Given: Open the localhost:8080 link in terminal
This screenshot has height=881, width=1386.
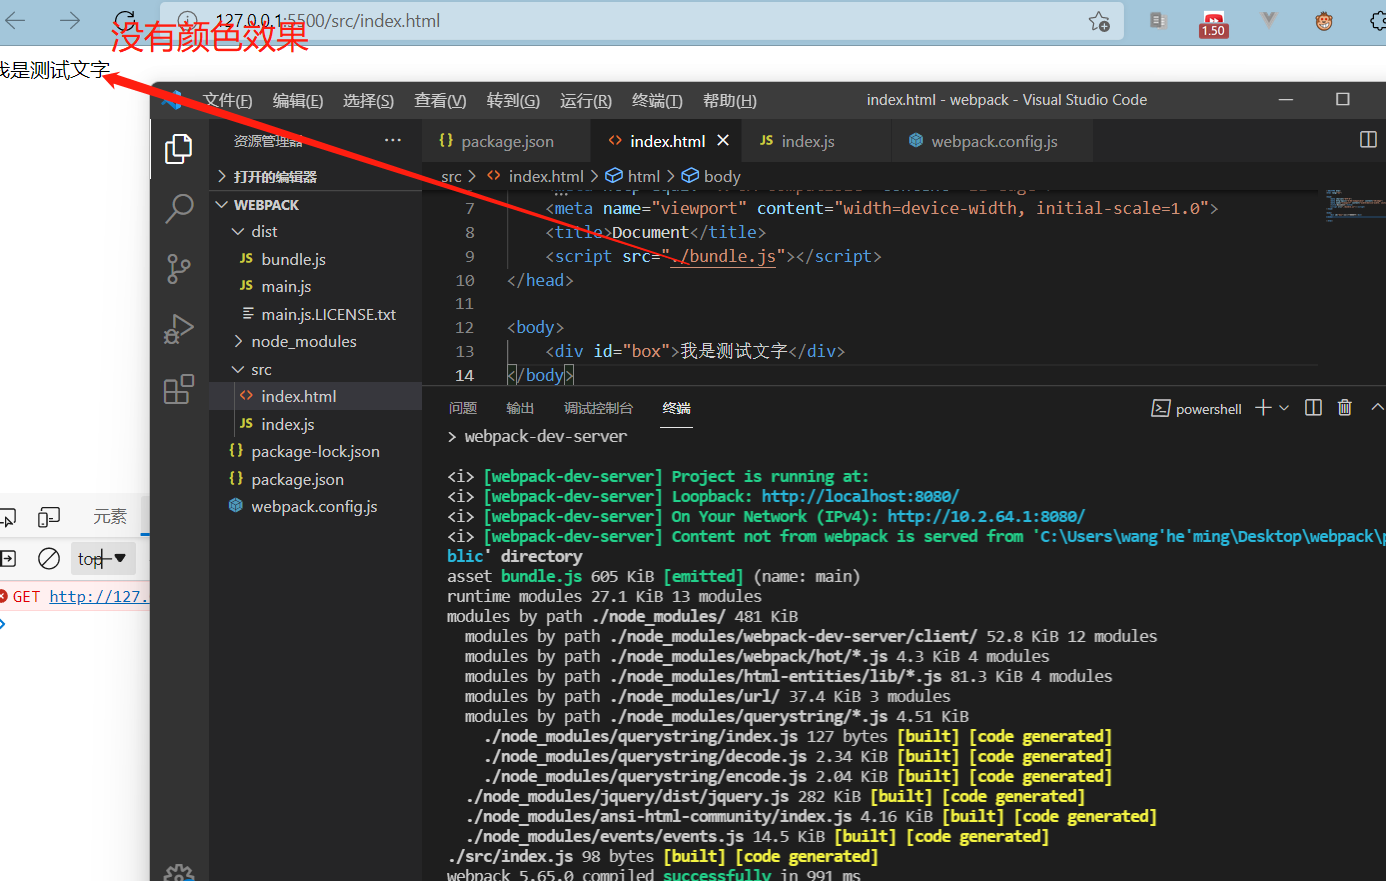Looking at the screenshot, I should point(860,496).
